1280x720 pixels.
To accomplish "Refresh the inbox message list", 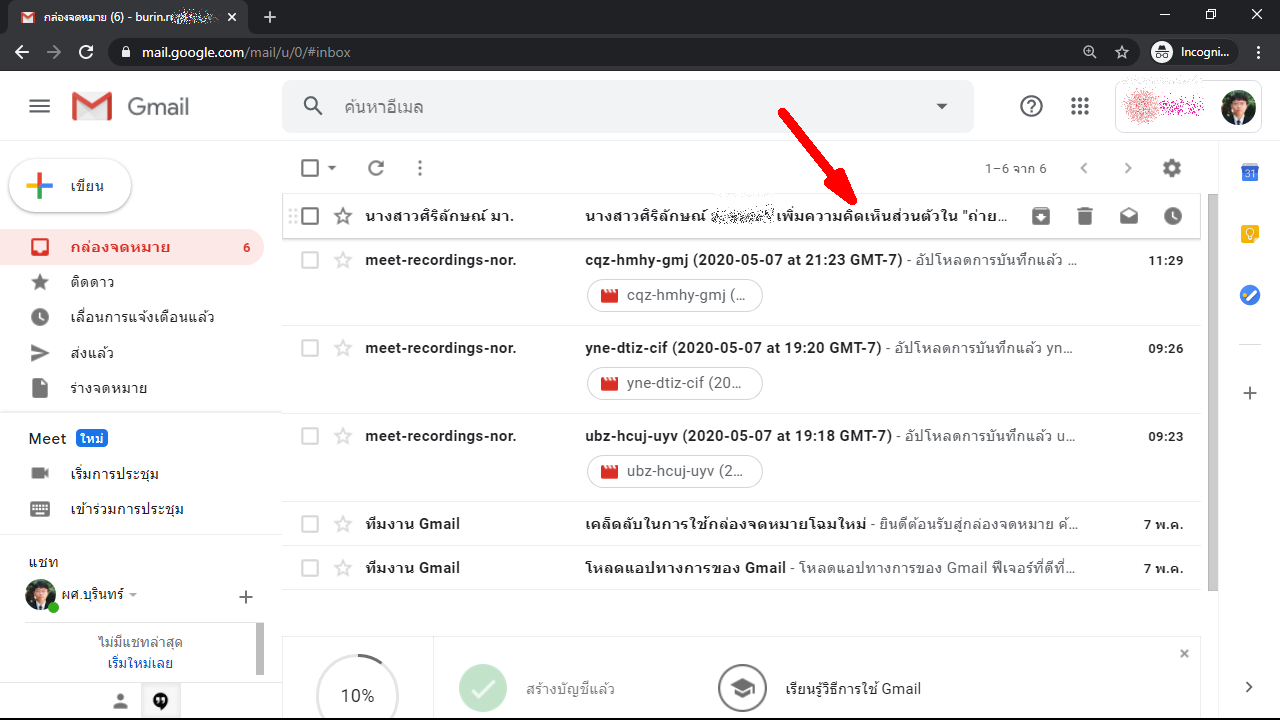I will tap(376, 168).
